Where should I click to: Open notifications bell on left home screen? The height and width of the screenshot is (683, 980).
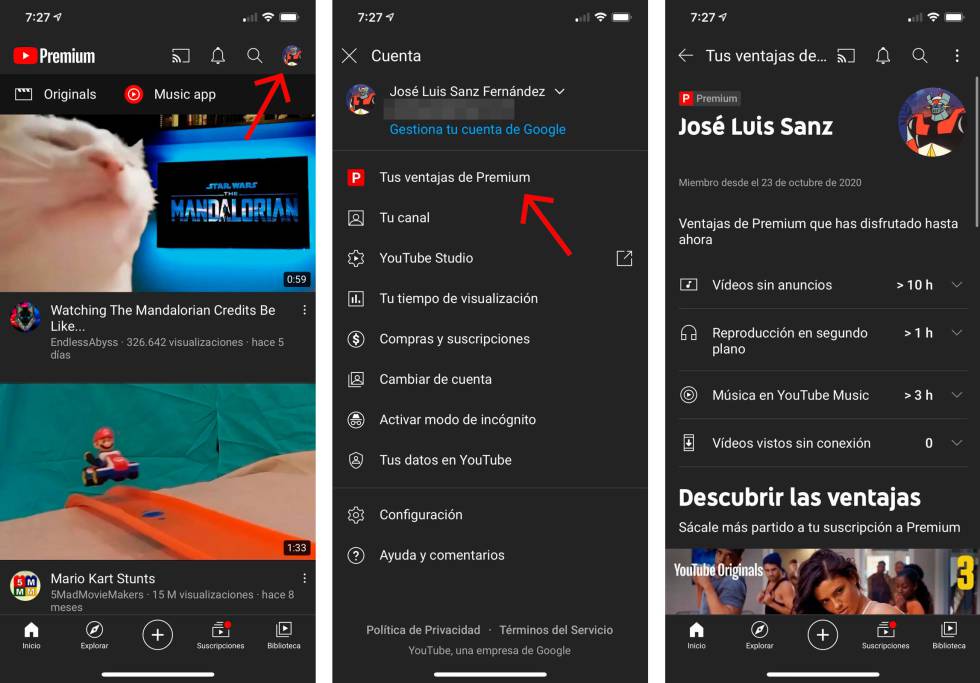point(218,56)
